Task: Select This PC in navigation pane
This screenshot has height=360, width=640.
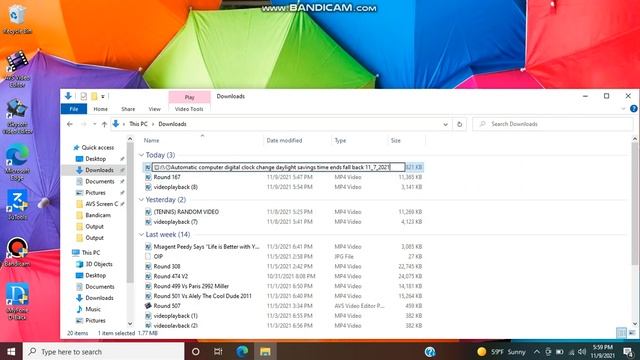Action: click(x=90, y=253)
